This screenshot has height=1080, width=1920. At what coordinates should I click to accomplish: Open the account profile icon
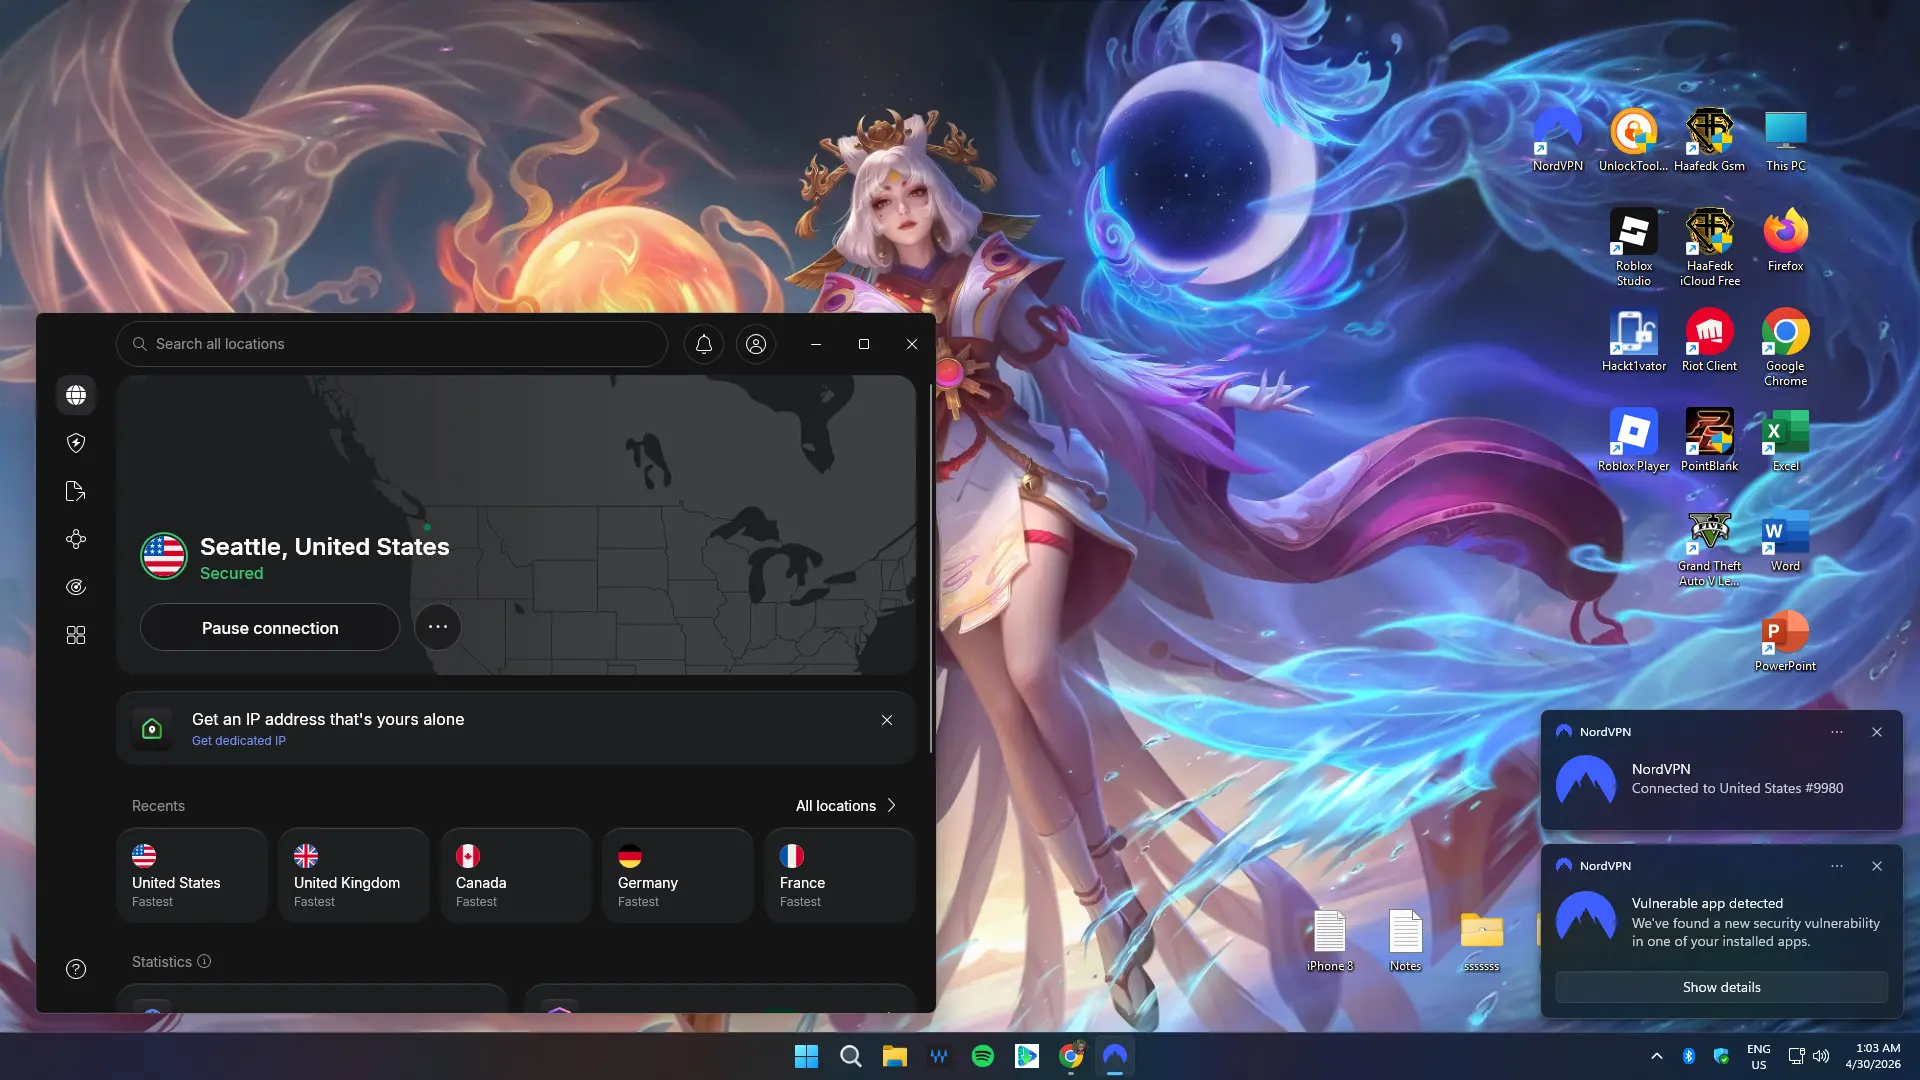click(x=756, y=344)
